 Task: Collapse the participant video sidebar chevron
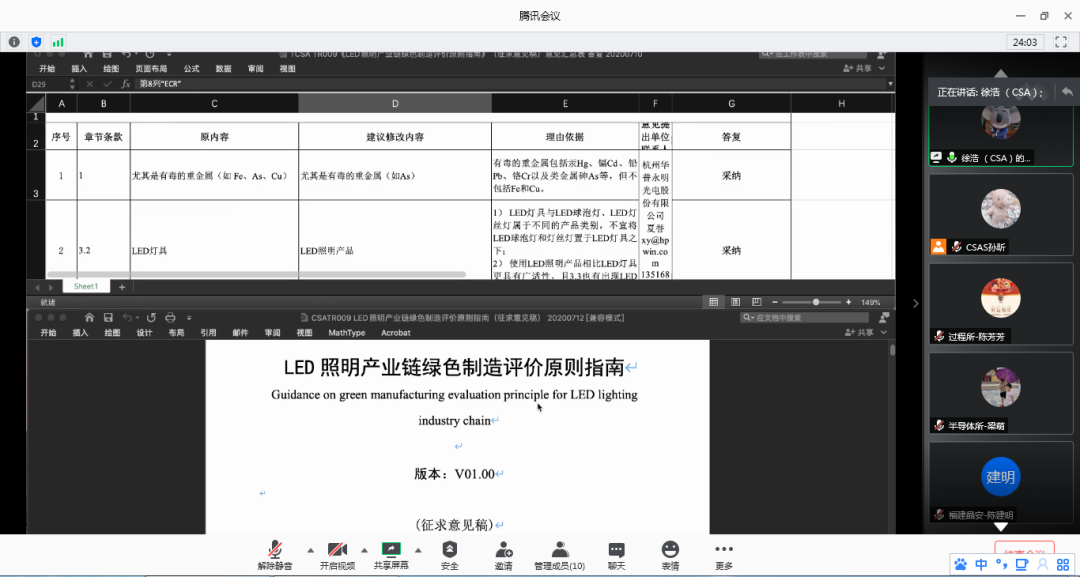[915, 304]
